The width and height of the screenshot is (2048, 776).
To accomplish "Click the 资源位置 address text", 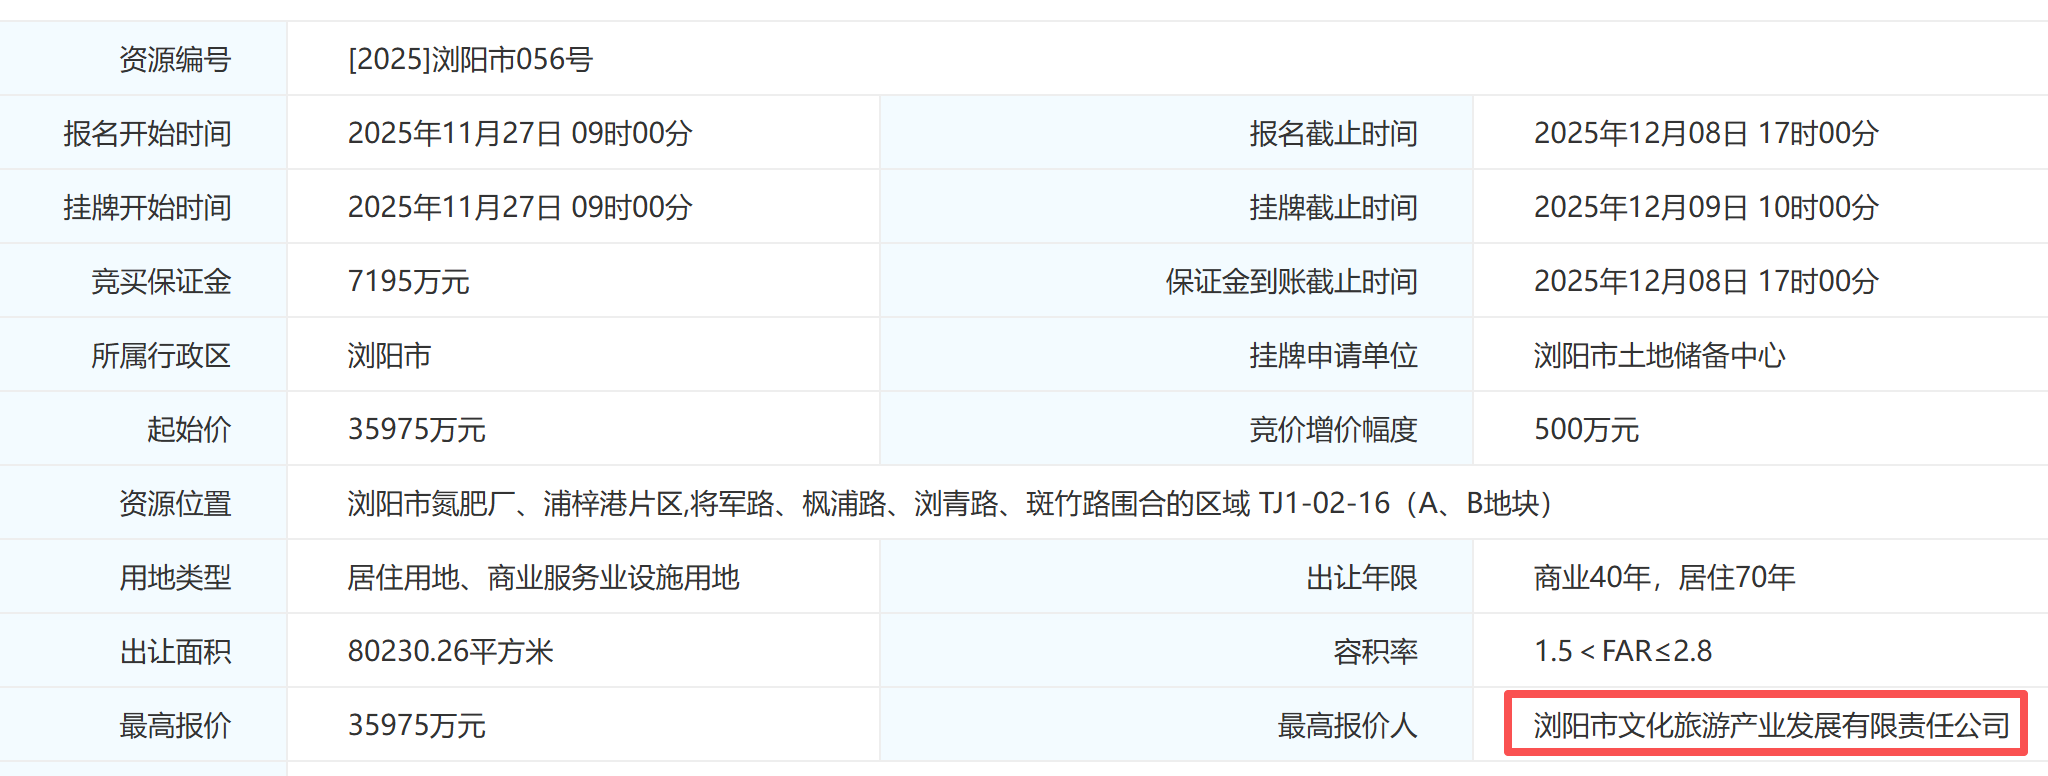I will coord(948,504).
